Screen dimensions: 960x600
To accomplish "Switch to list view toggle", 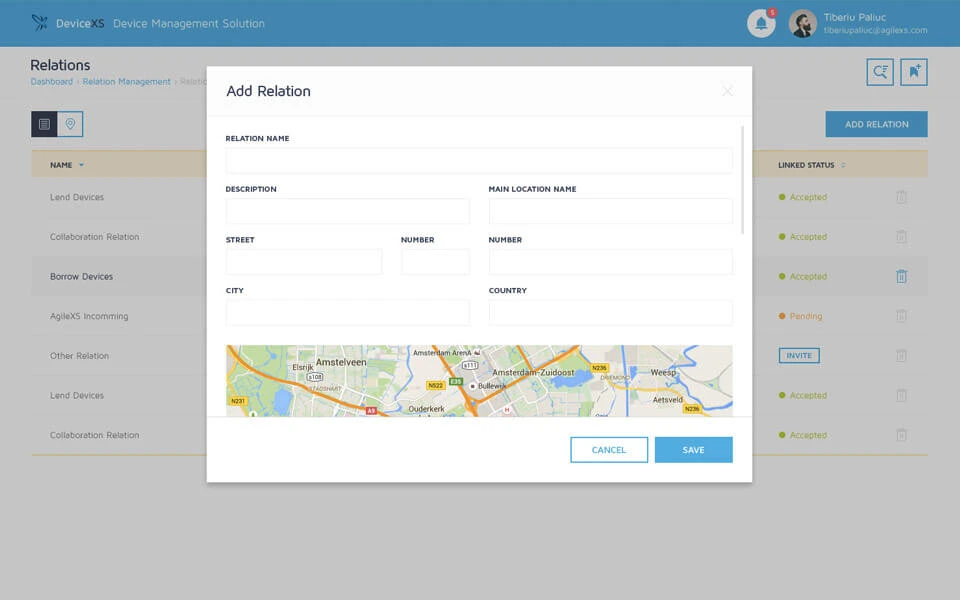I will coord(44,124).
